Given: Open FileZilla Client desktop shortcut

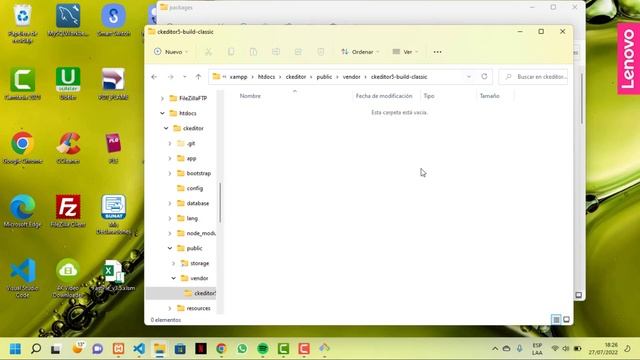Looking at the screenshot, I should 68,211.
